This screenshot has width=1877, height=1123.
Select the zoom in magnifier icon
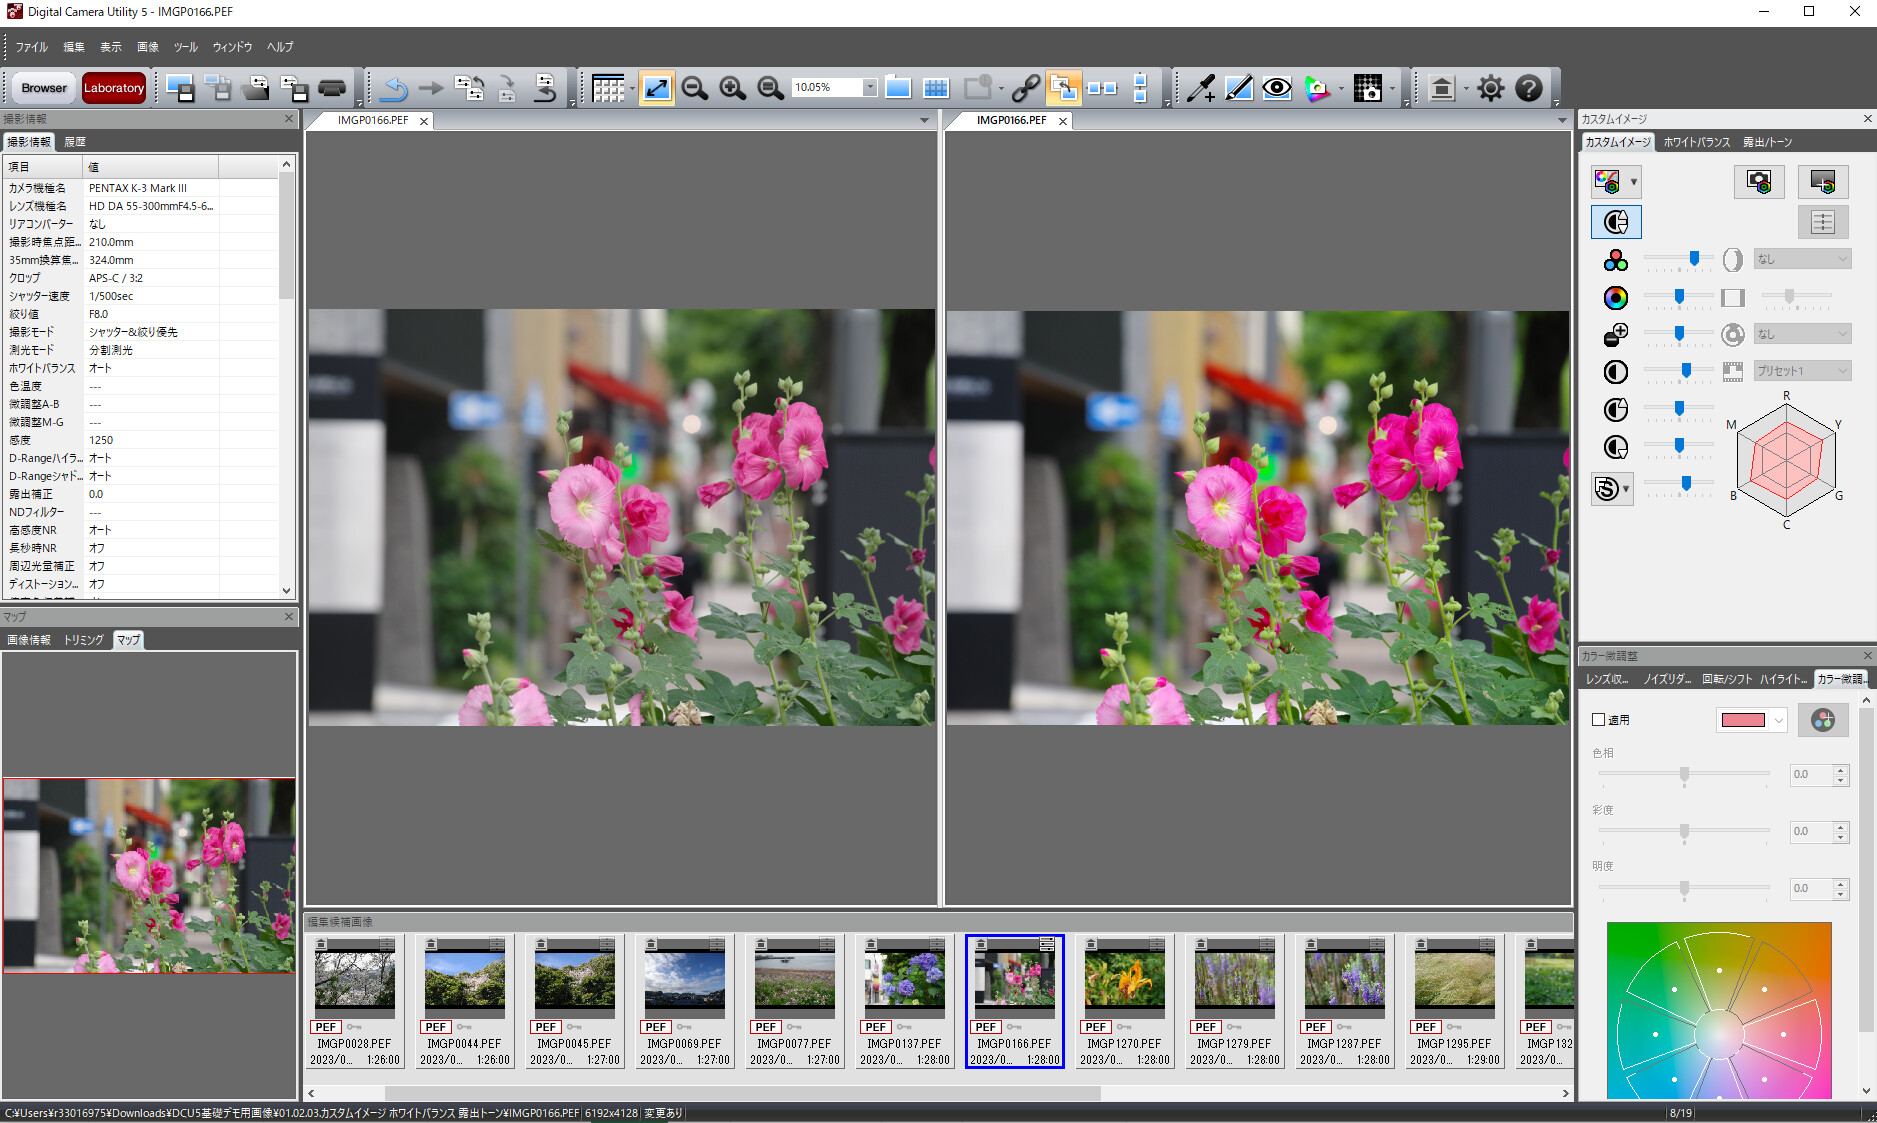[x=732, y=88]
